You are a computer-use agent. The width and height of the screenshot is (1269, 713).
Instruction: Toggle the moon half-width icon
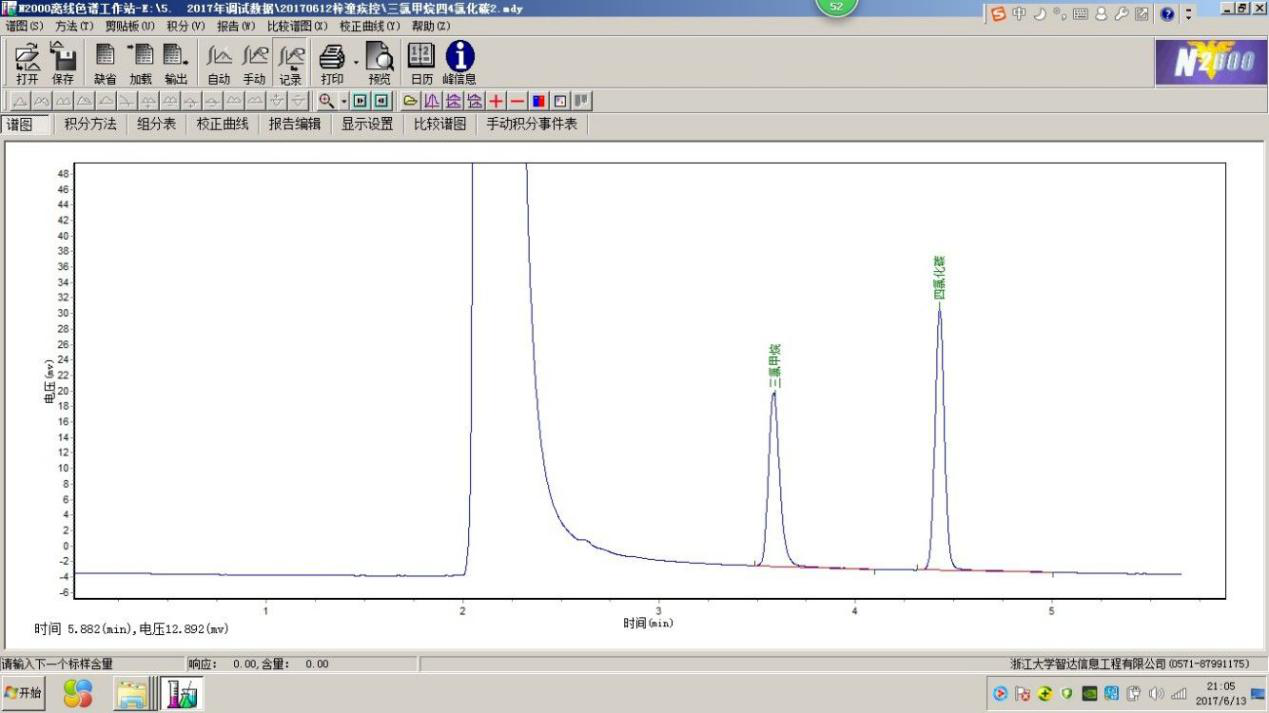pos(1039,15)
